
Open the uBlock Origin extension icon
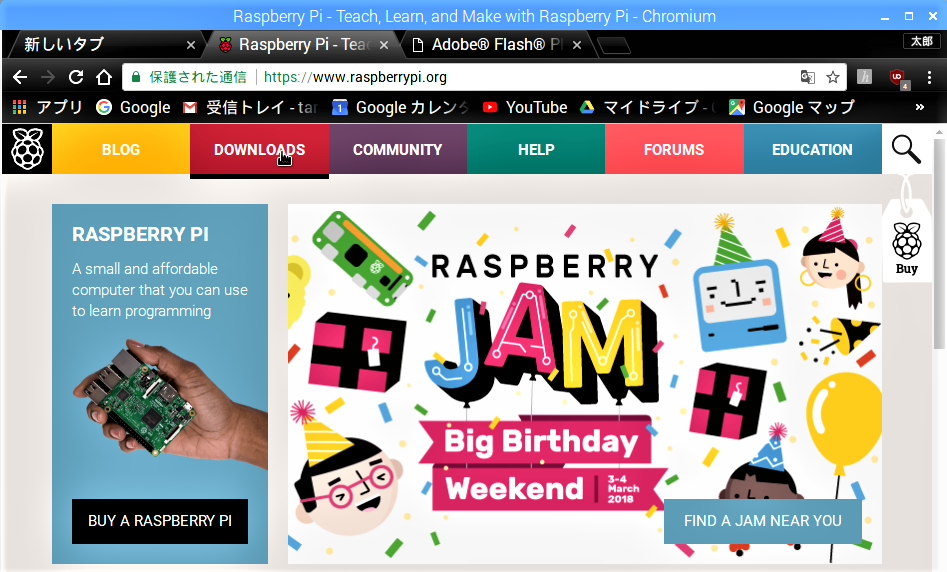click(x=898, y=77)
